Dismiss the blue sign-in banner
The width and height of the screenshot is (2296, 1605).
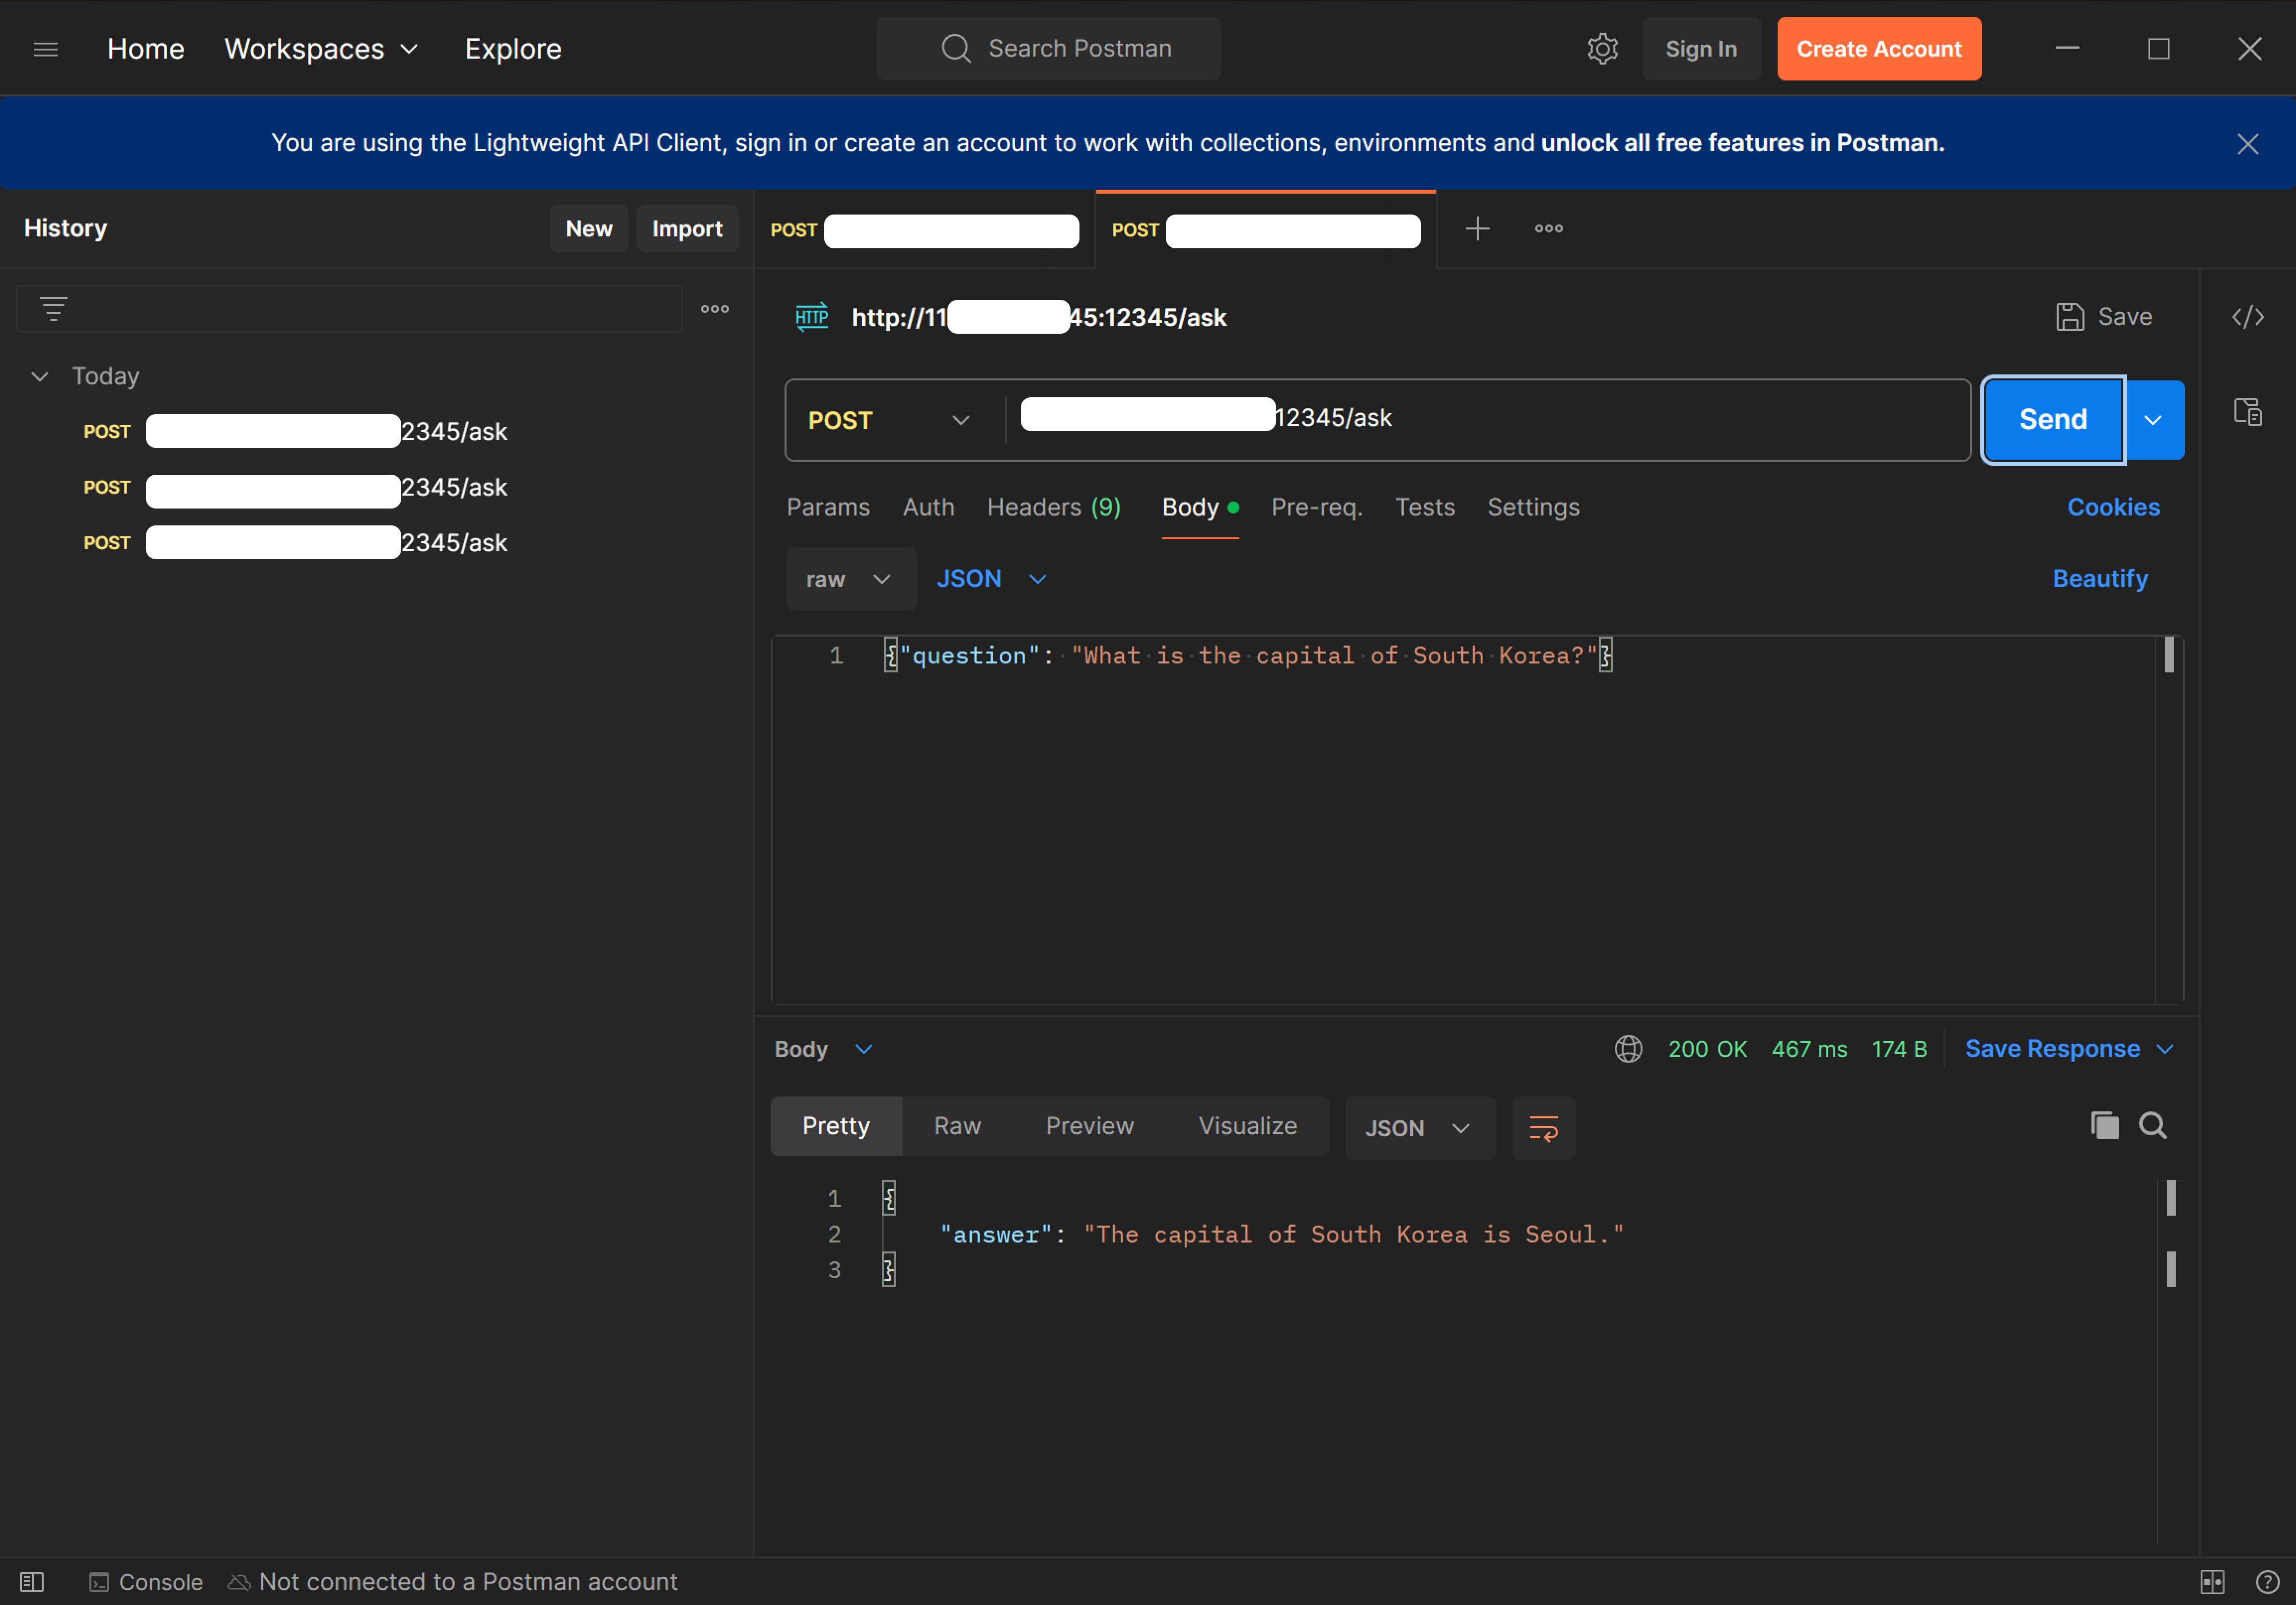(2247, 144)
